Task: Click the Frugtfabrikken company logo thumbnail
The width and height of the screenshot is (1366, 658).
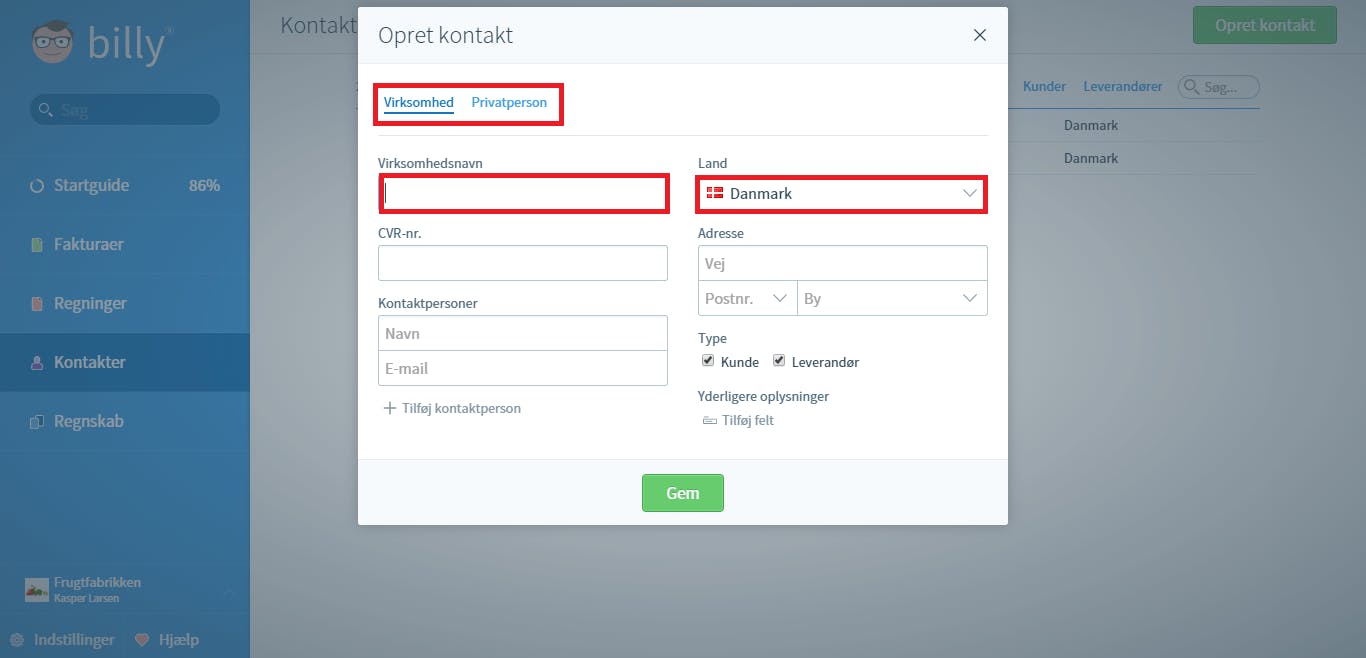Action: 37,590
